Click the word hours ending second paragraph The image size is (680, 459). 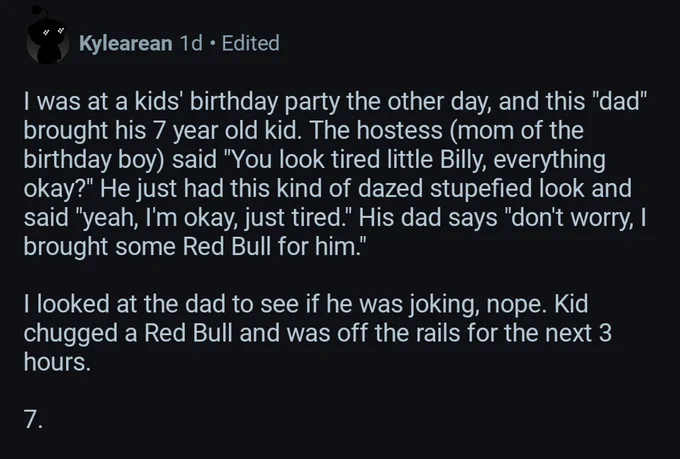pyautogui.click(x=57, y=362)
